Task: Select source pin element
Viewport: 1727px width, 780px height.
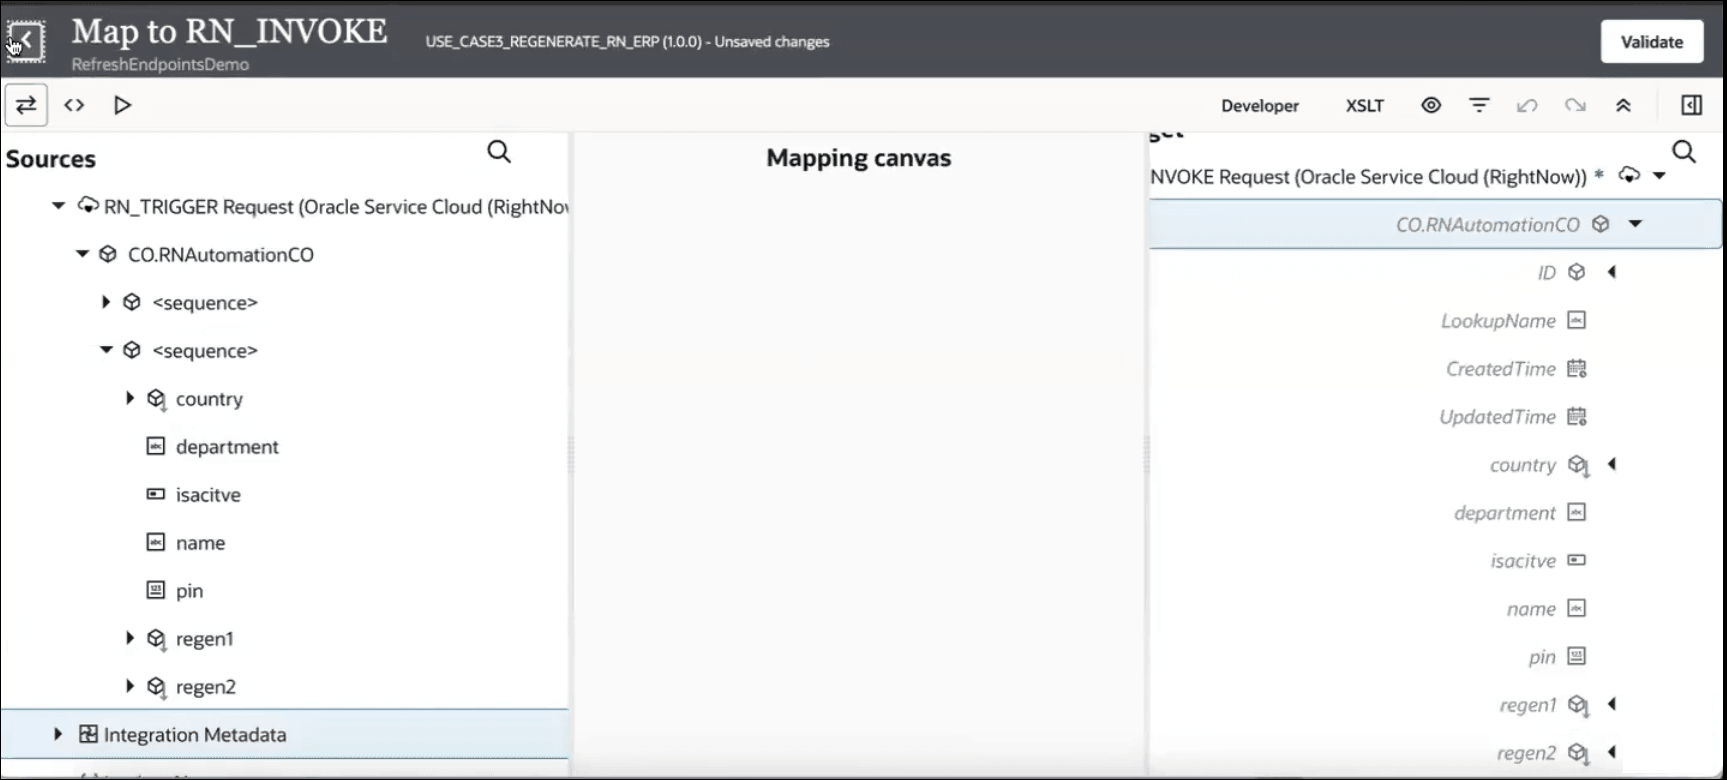Action: pyautogui.click(x=189, y=591)
